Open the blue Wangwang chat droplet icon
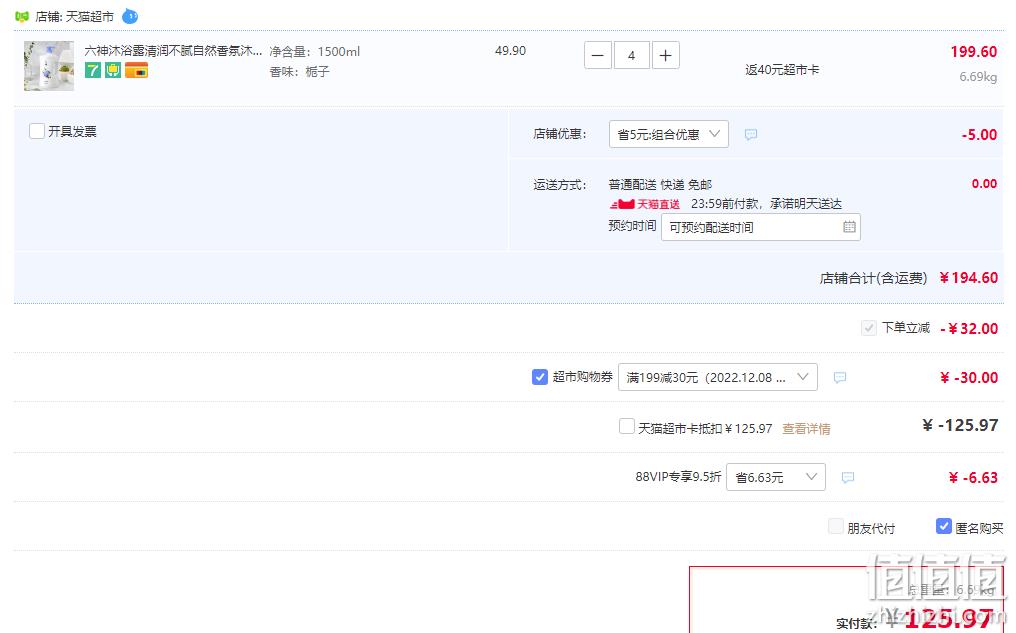This screenshot has height=633, width=1016. tap(130, 16)
